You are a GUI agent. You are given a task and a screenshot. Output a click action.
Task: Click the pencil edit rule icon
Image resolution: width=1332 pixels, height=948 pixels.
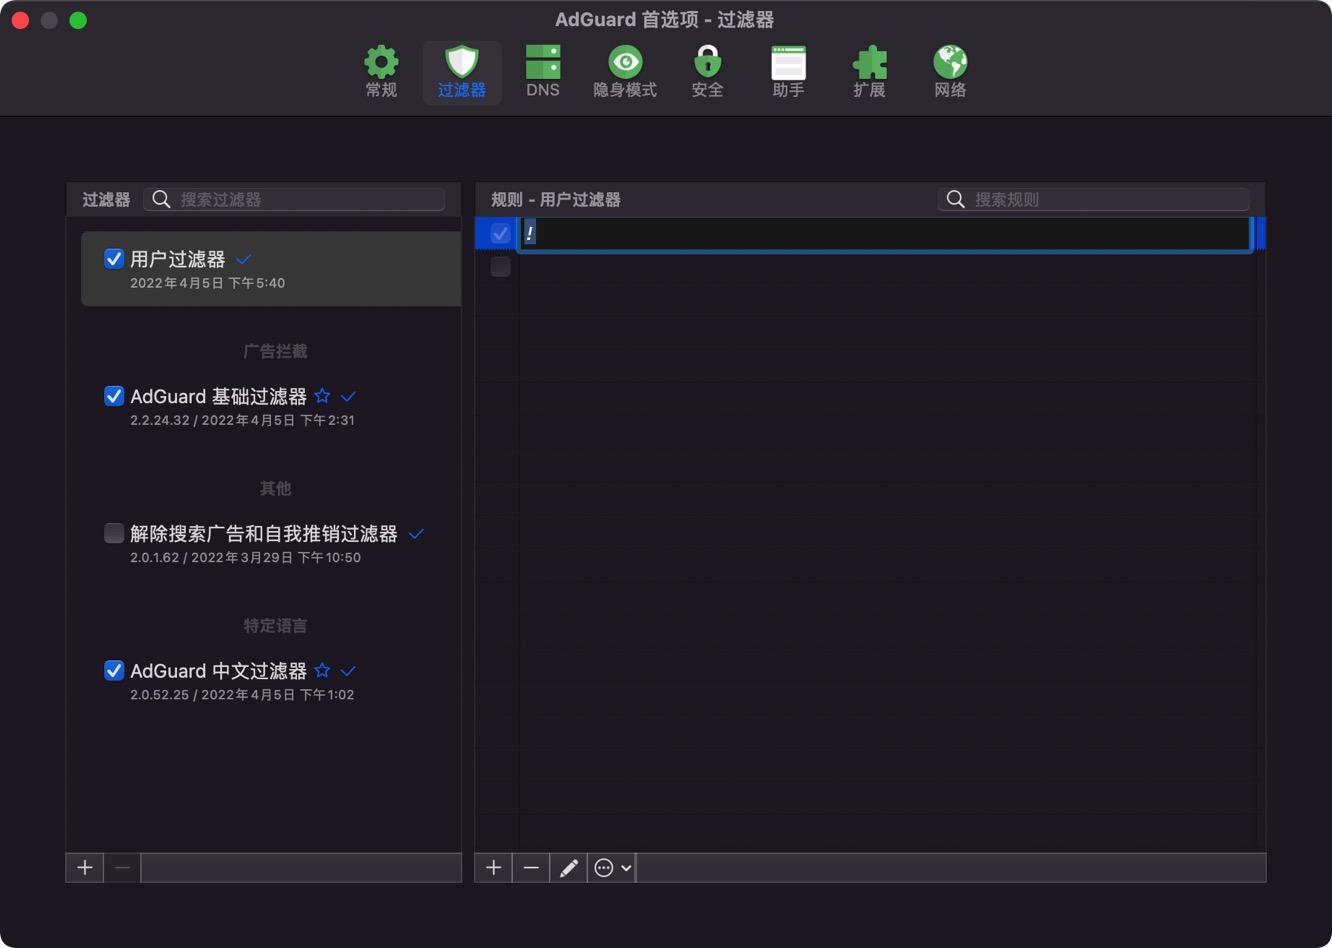pos(568,868)
